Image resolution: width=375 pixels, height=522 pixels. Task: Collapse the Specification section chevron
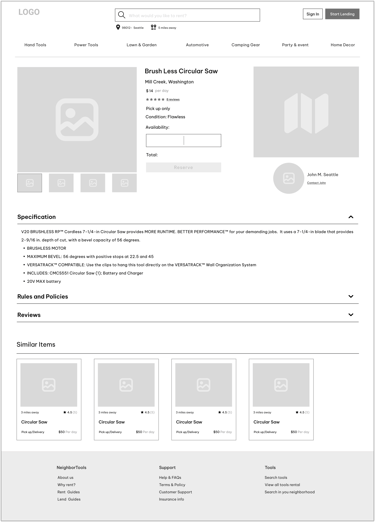[351, 217]
